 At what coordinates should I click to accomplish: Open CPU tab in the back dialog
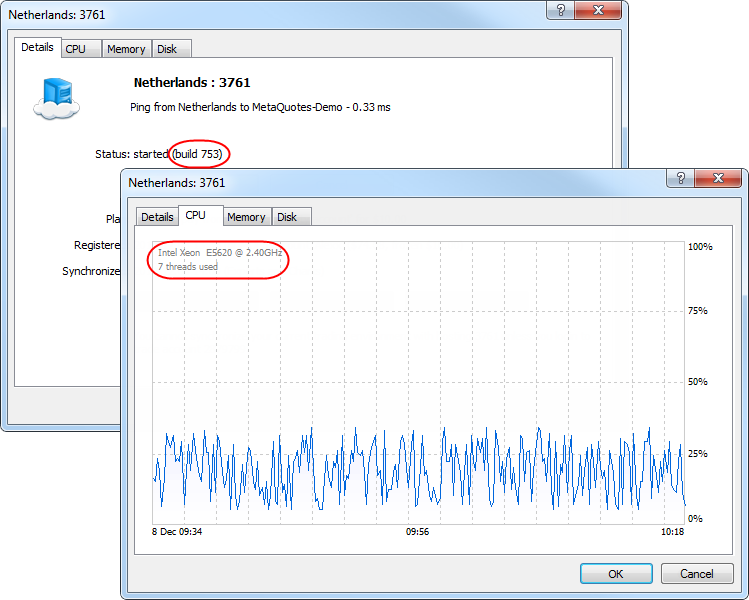coord(75,49)
